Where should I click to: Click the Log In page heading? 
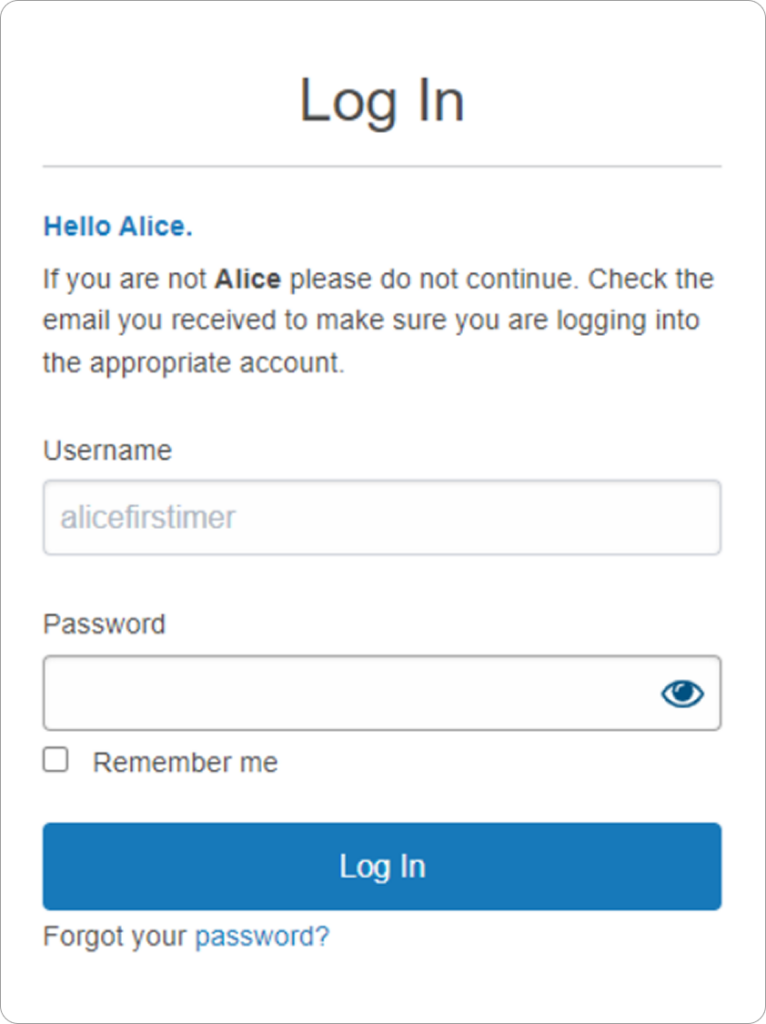click(x=382, y=102)
